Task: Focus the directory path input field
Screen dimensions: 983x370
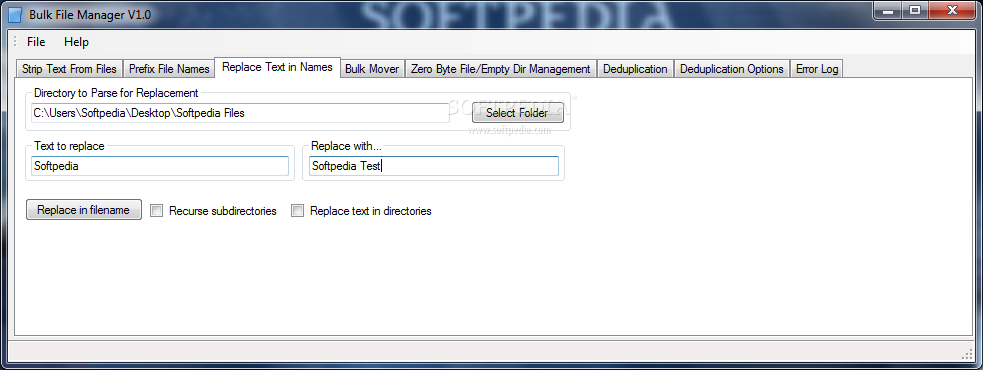Action: point(240,113)
